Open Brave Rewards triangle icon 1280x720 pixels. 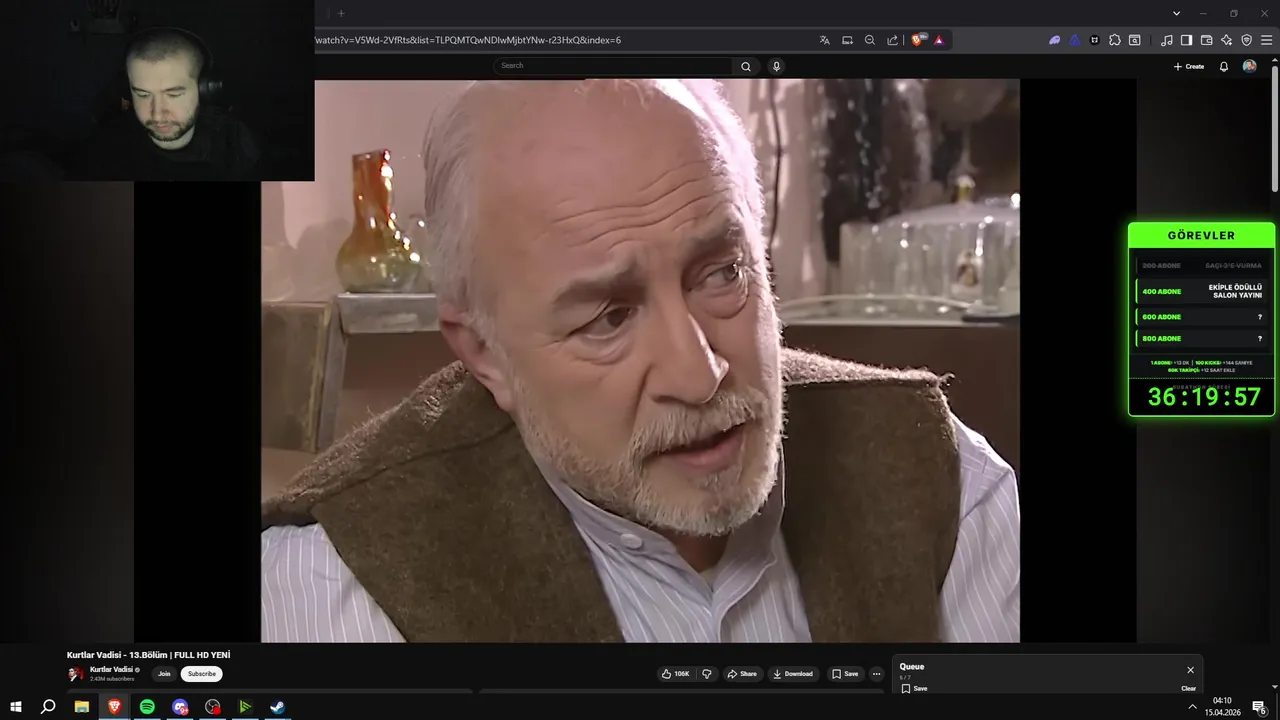point(939,40)
